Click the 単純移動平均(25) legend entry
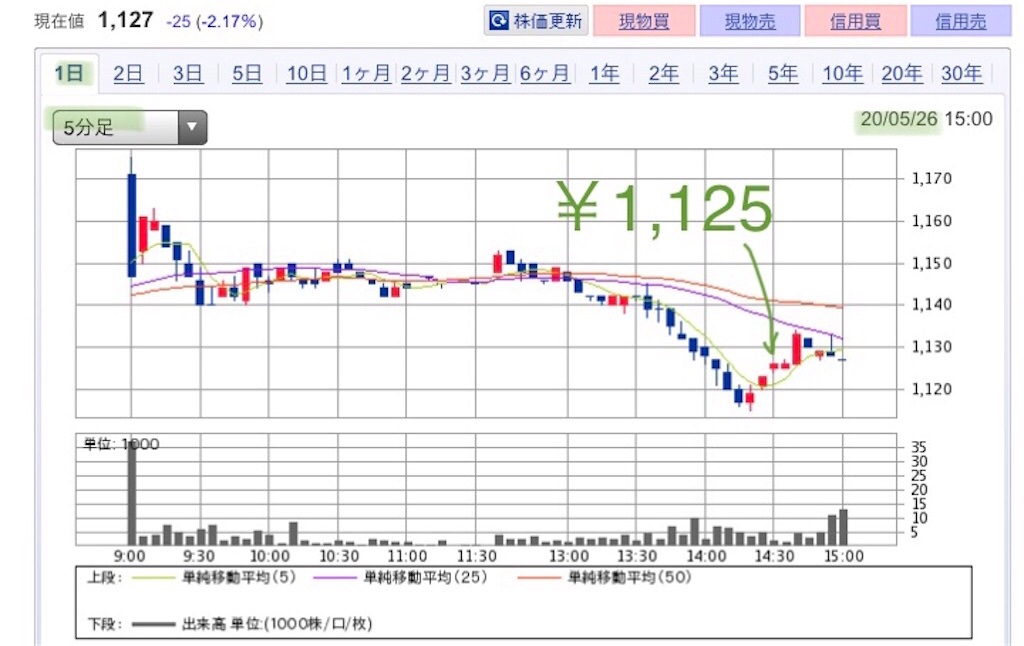1024x646 pixels. click(x=400, y=577)
